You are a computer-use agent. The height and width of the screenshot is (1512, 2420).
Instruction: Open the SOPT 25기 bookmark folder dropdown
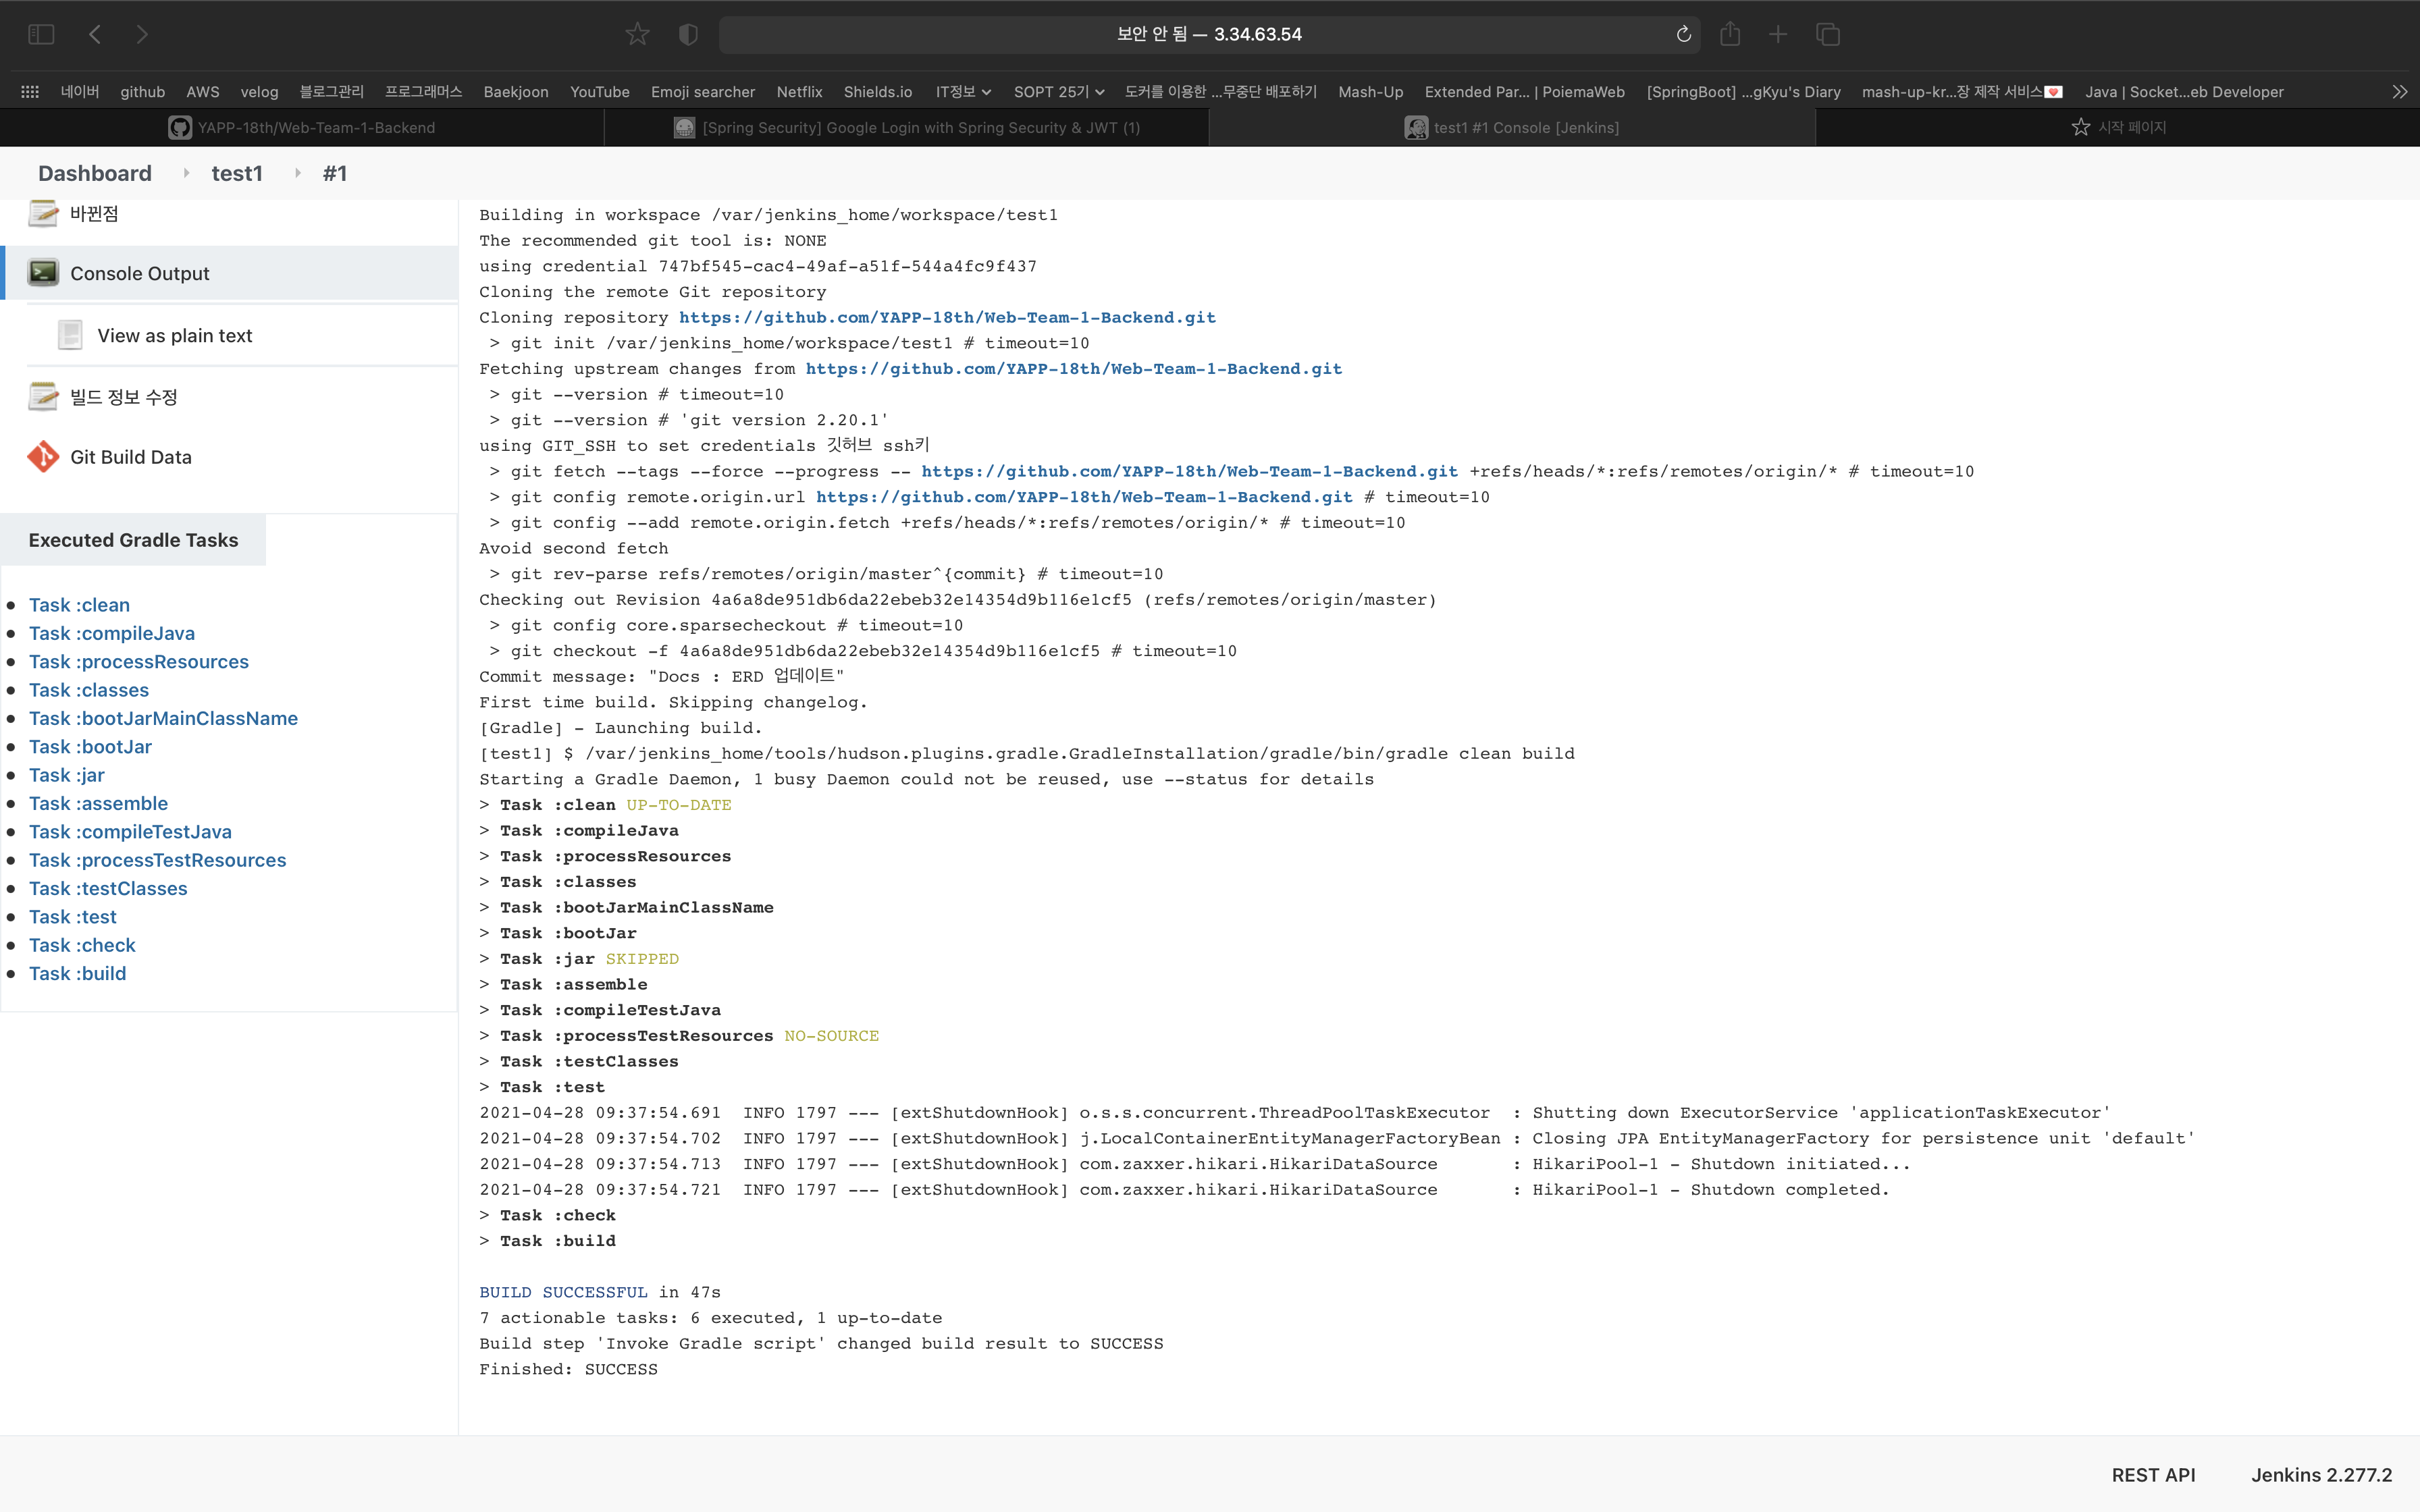[x=1059, y=91]
